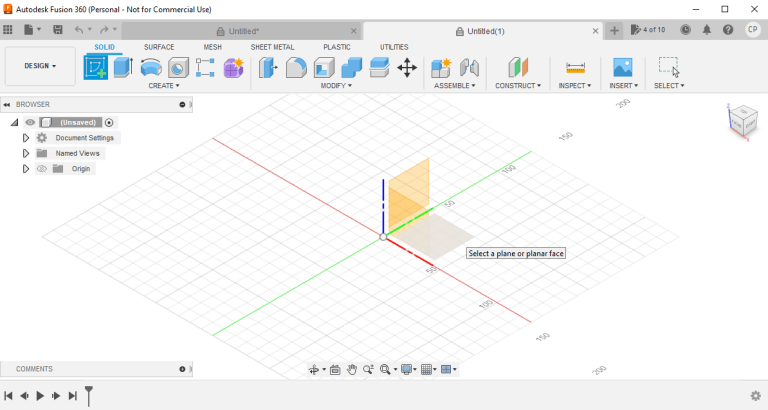Select the window selection tool
This screenshot has width=768, height=410.
coord(669,67)
